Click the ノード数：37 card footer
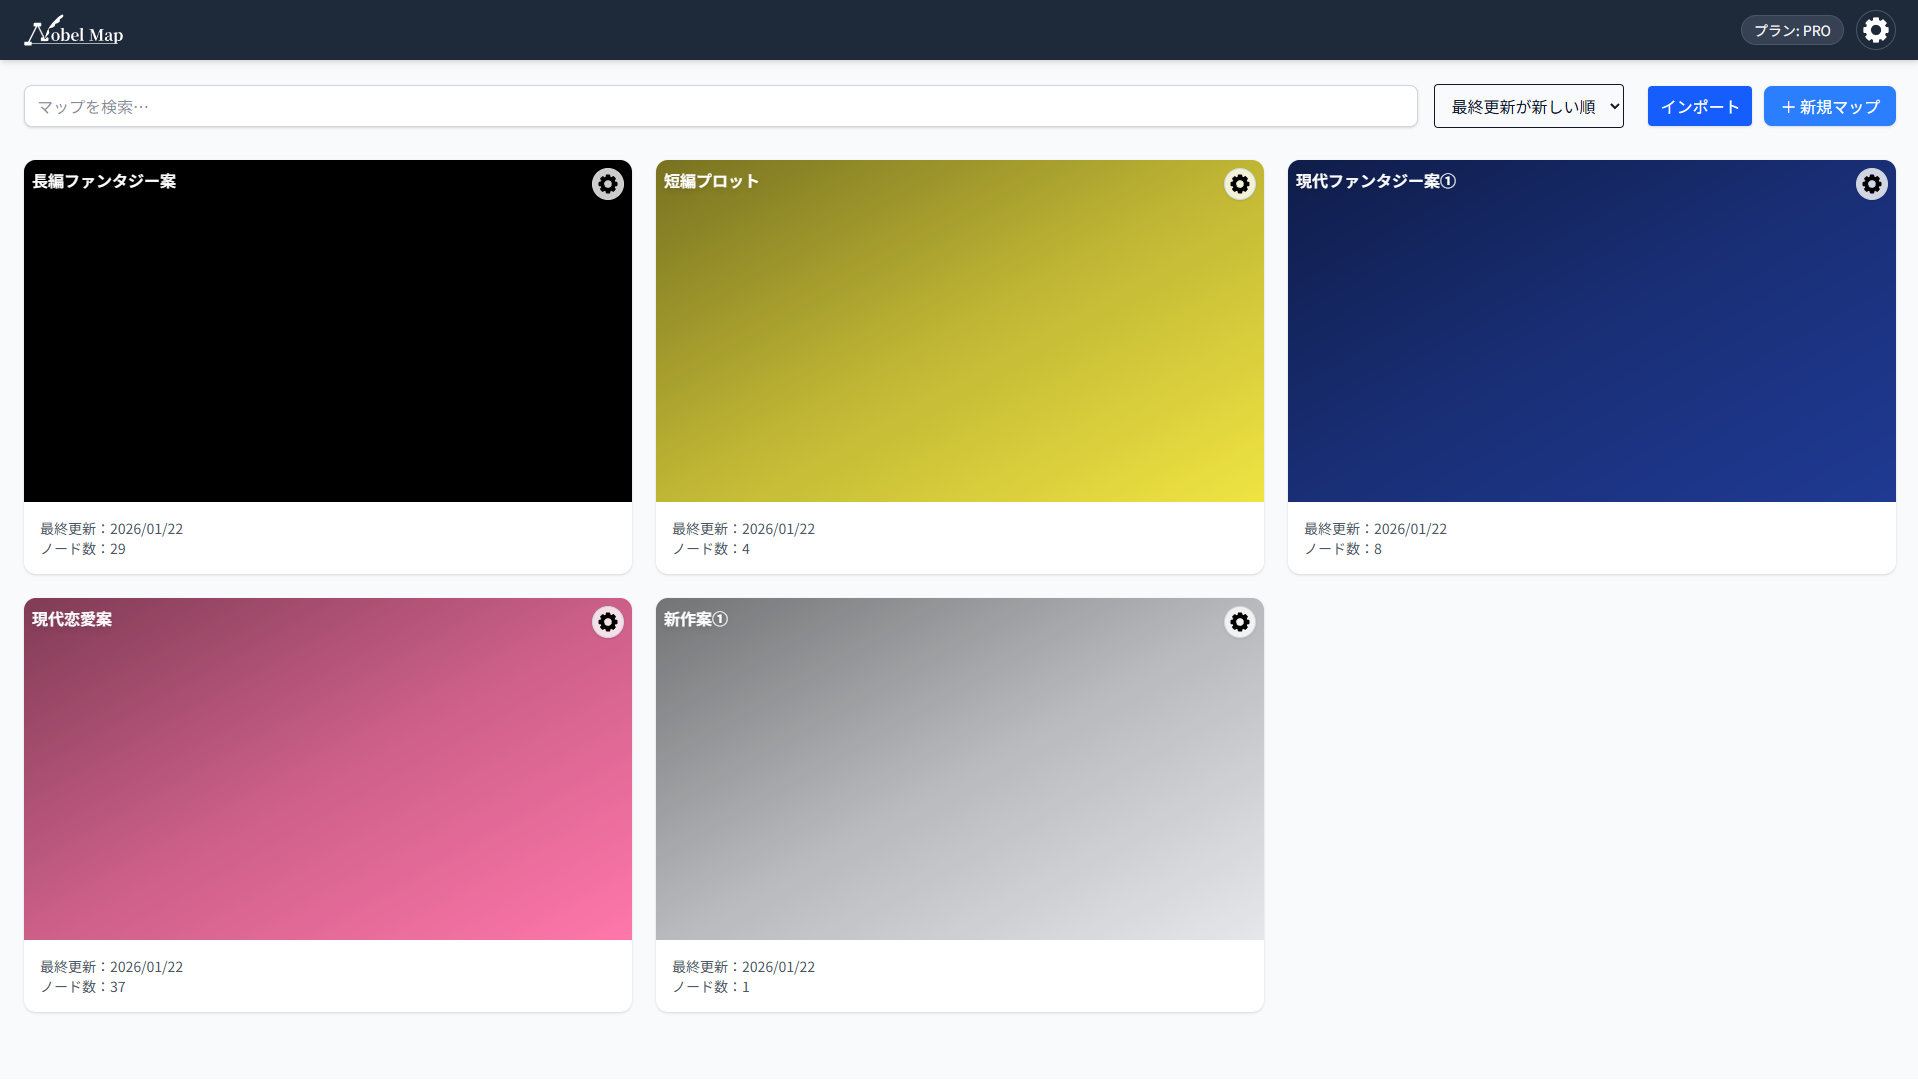Viewport: 1918px width, 1080px height. tap(83, 987)
